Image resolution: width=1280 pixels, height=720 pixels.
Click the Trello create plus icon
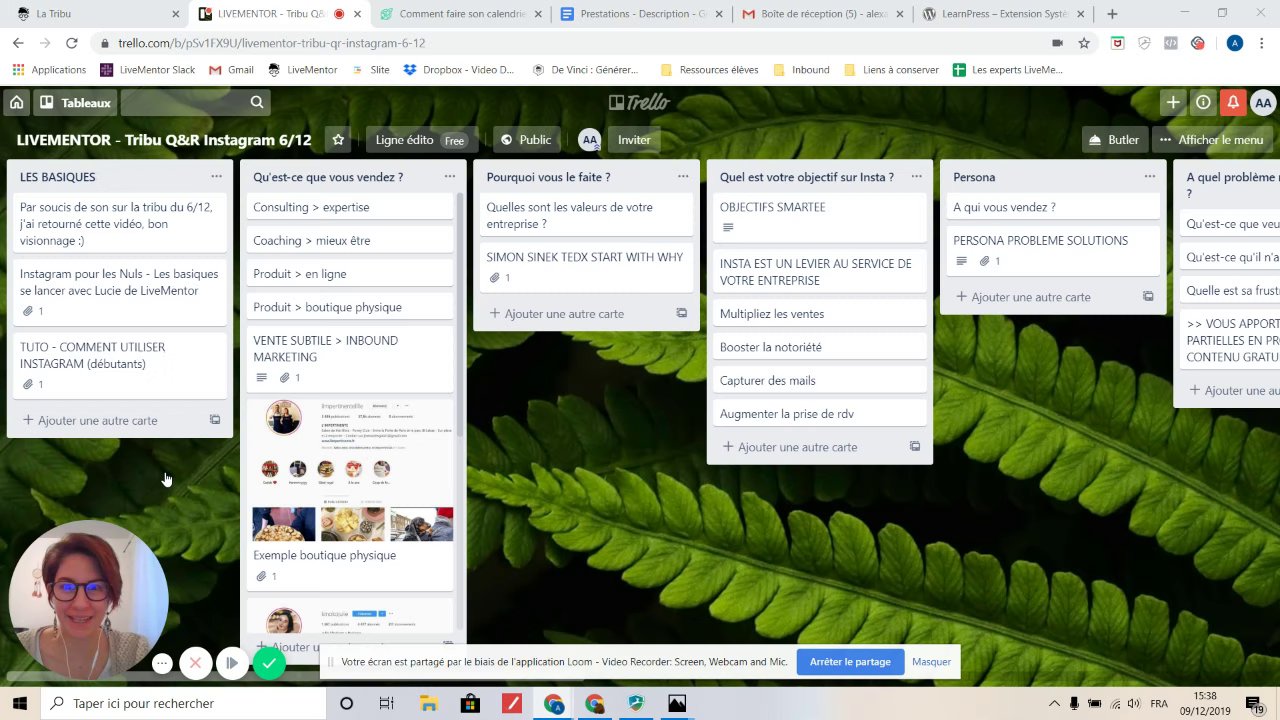[1173, 102]
